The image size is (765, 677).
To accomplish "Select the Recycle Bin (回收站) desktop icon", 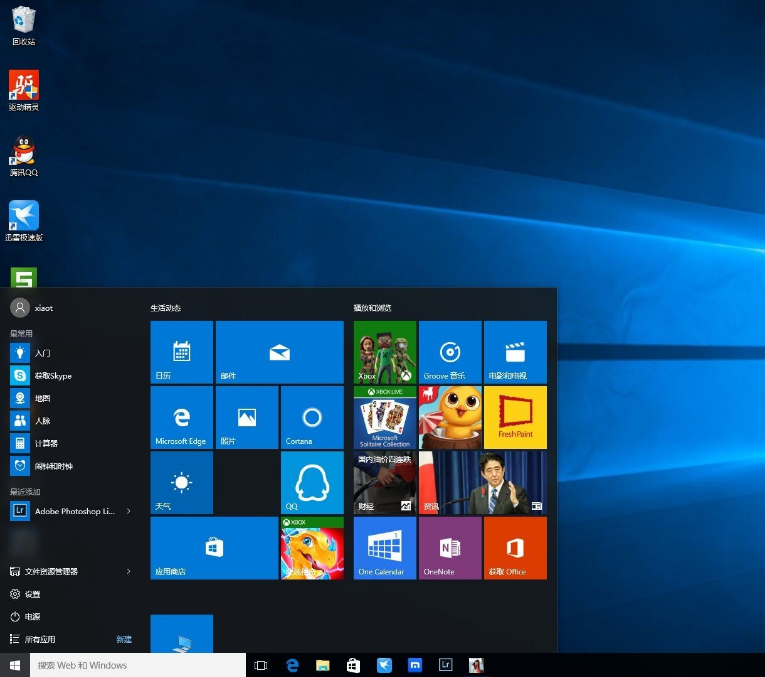I will pyautogui.click(x=23, y=25).
